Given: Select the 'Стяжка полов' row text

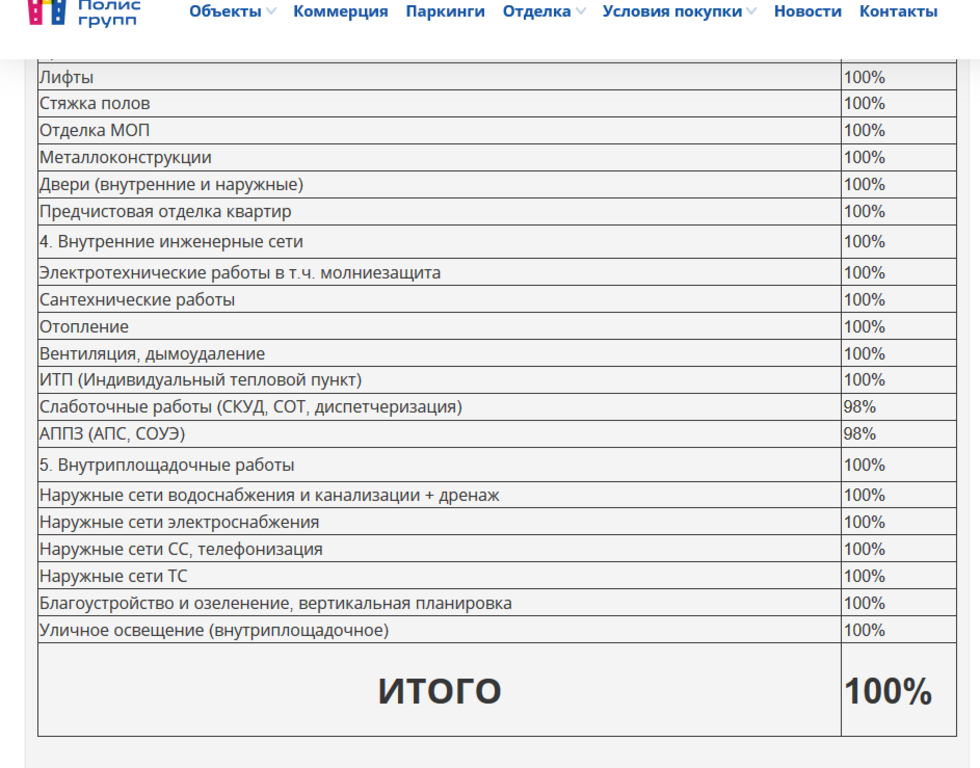Looking at the screenshot, I should [x=94, y=104].
